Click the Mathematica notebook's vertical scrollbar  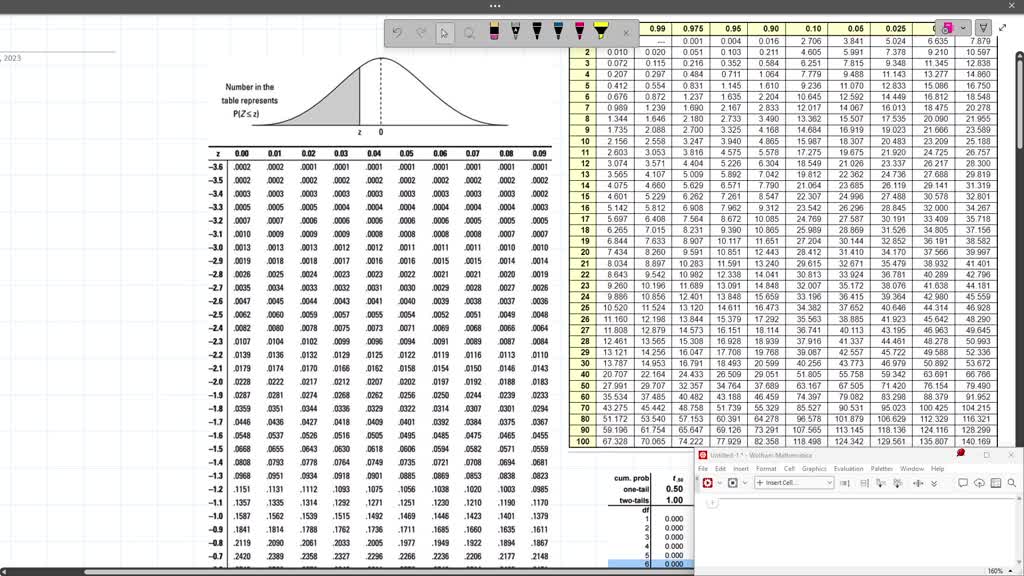point(1018,530)
